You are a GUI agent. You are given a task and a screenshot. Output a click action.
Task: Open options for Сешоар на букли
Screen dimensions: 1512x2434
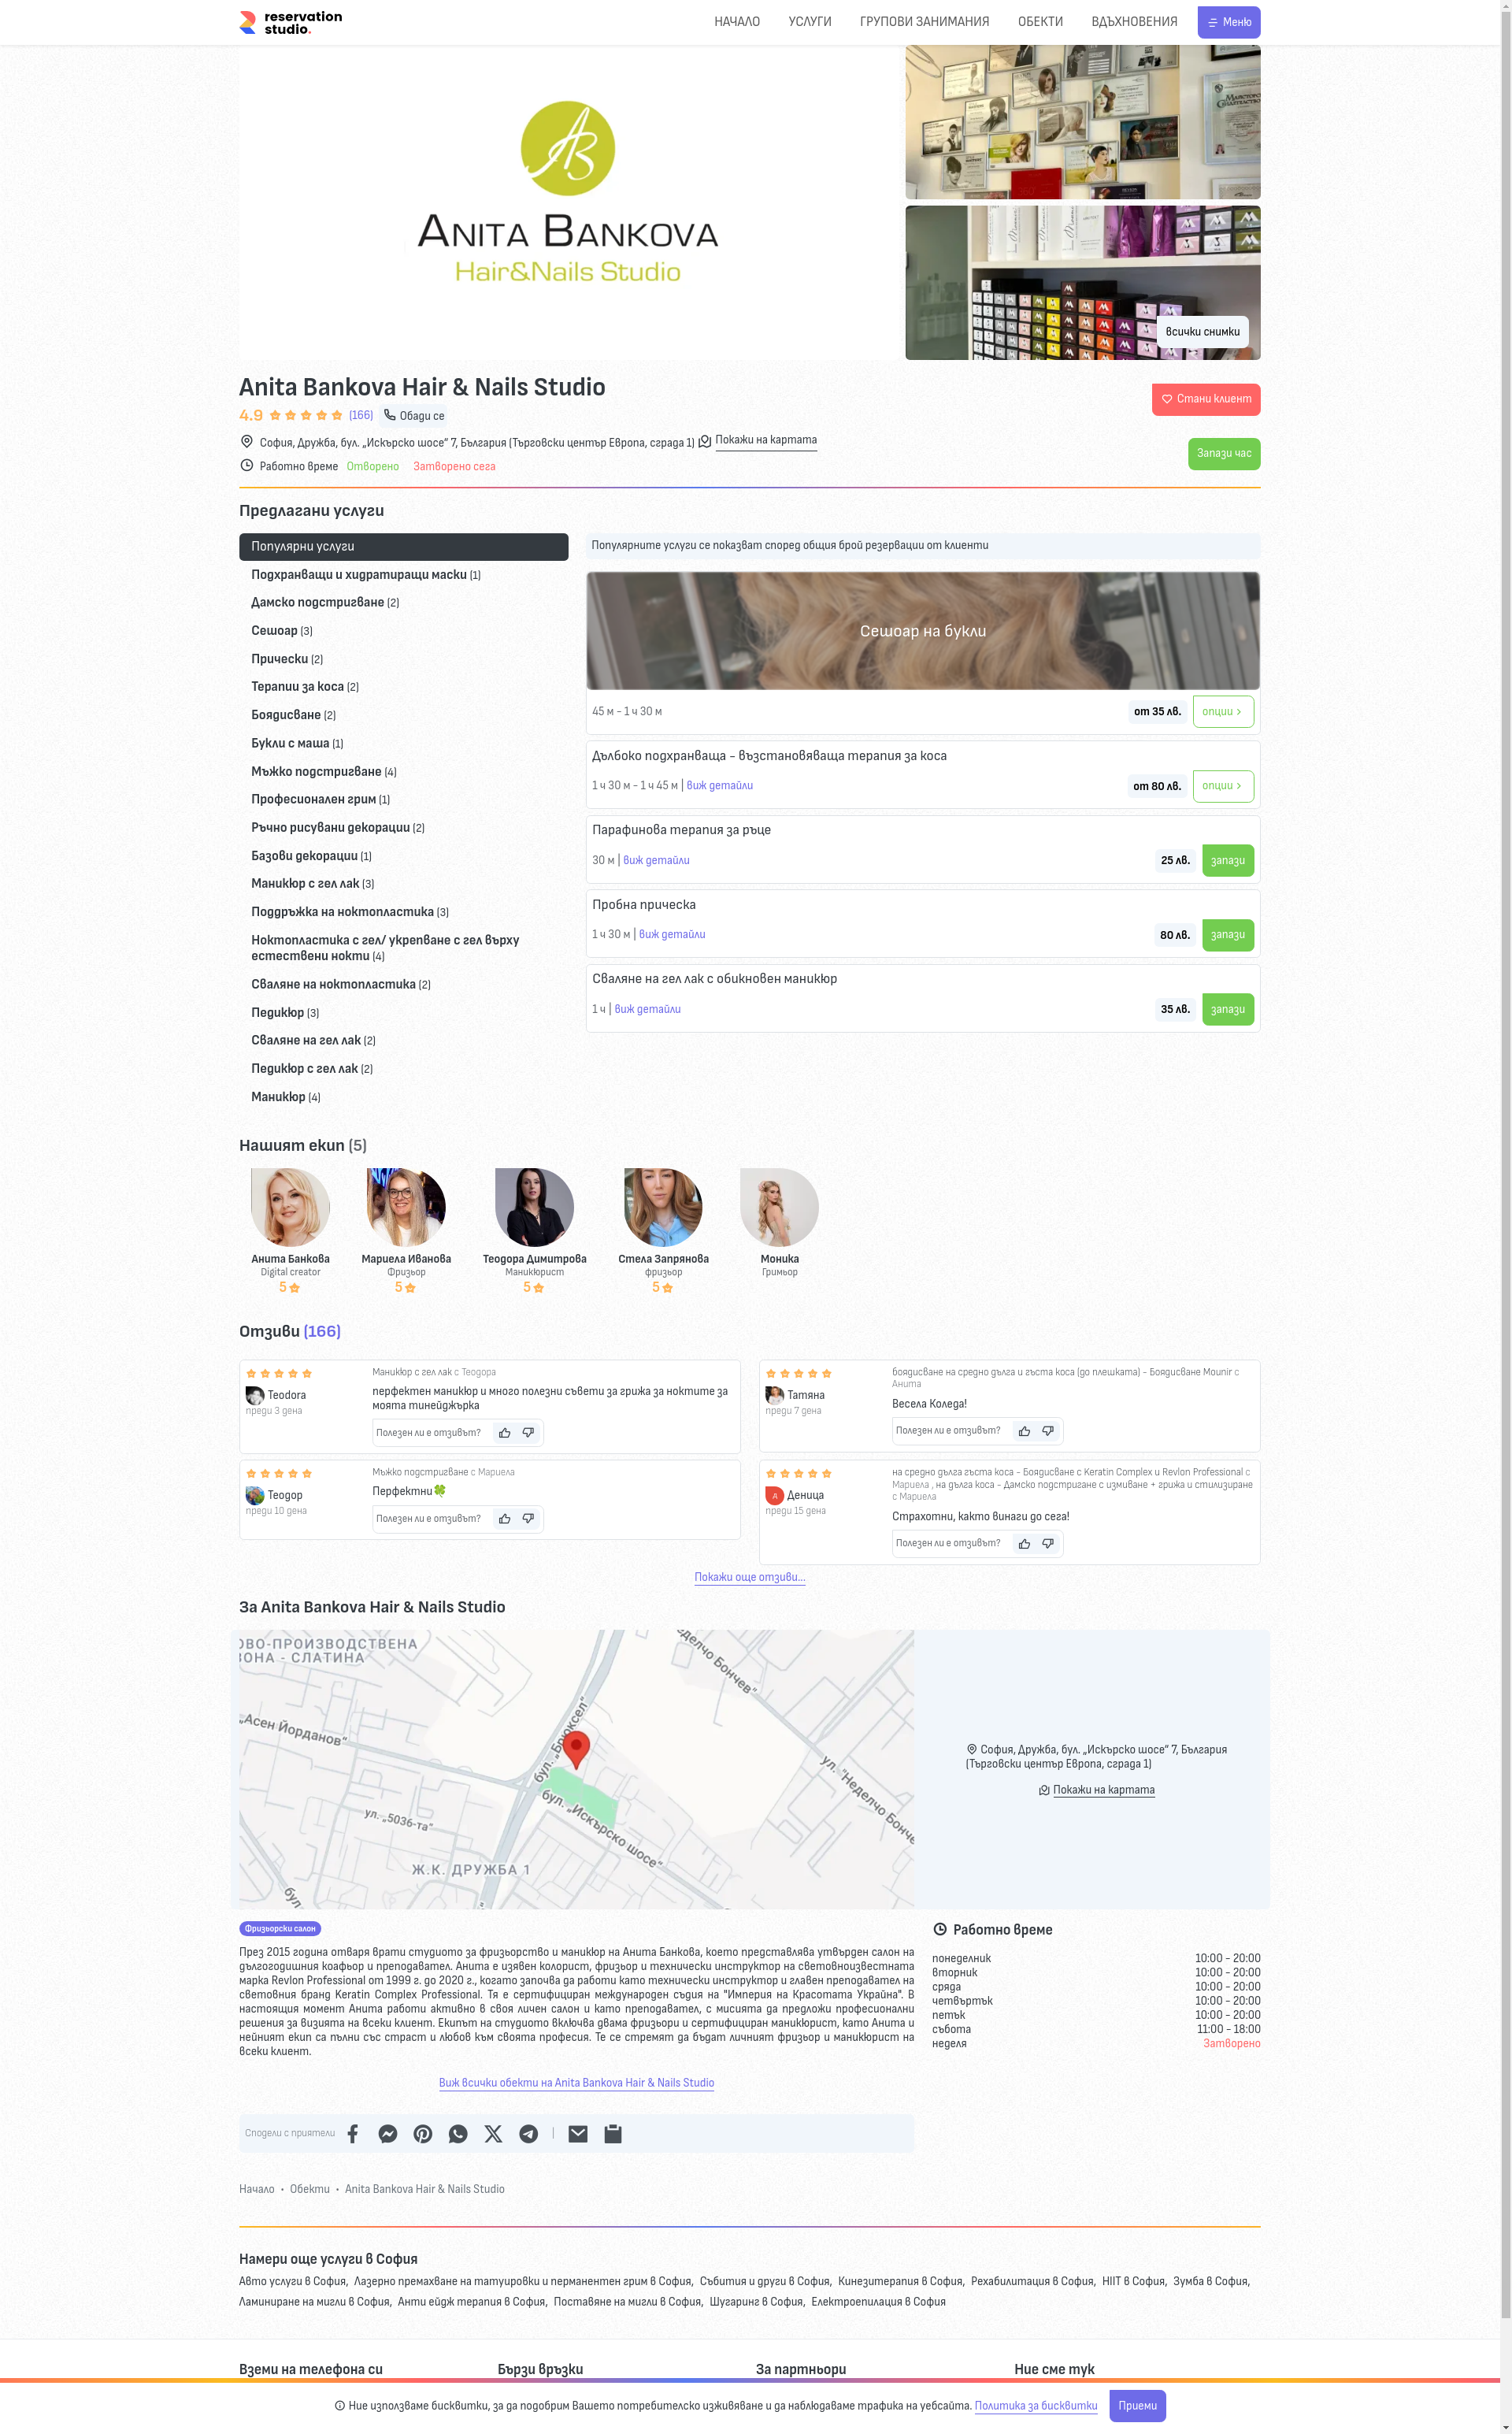(x=1222, y=712)
